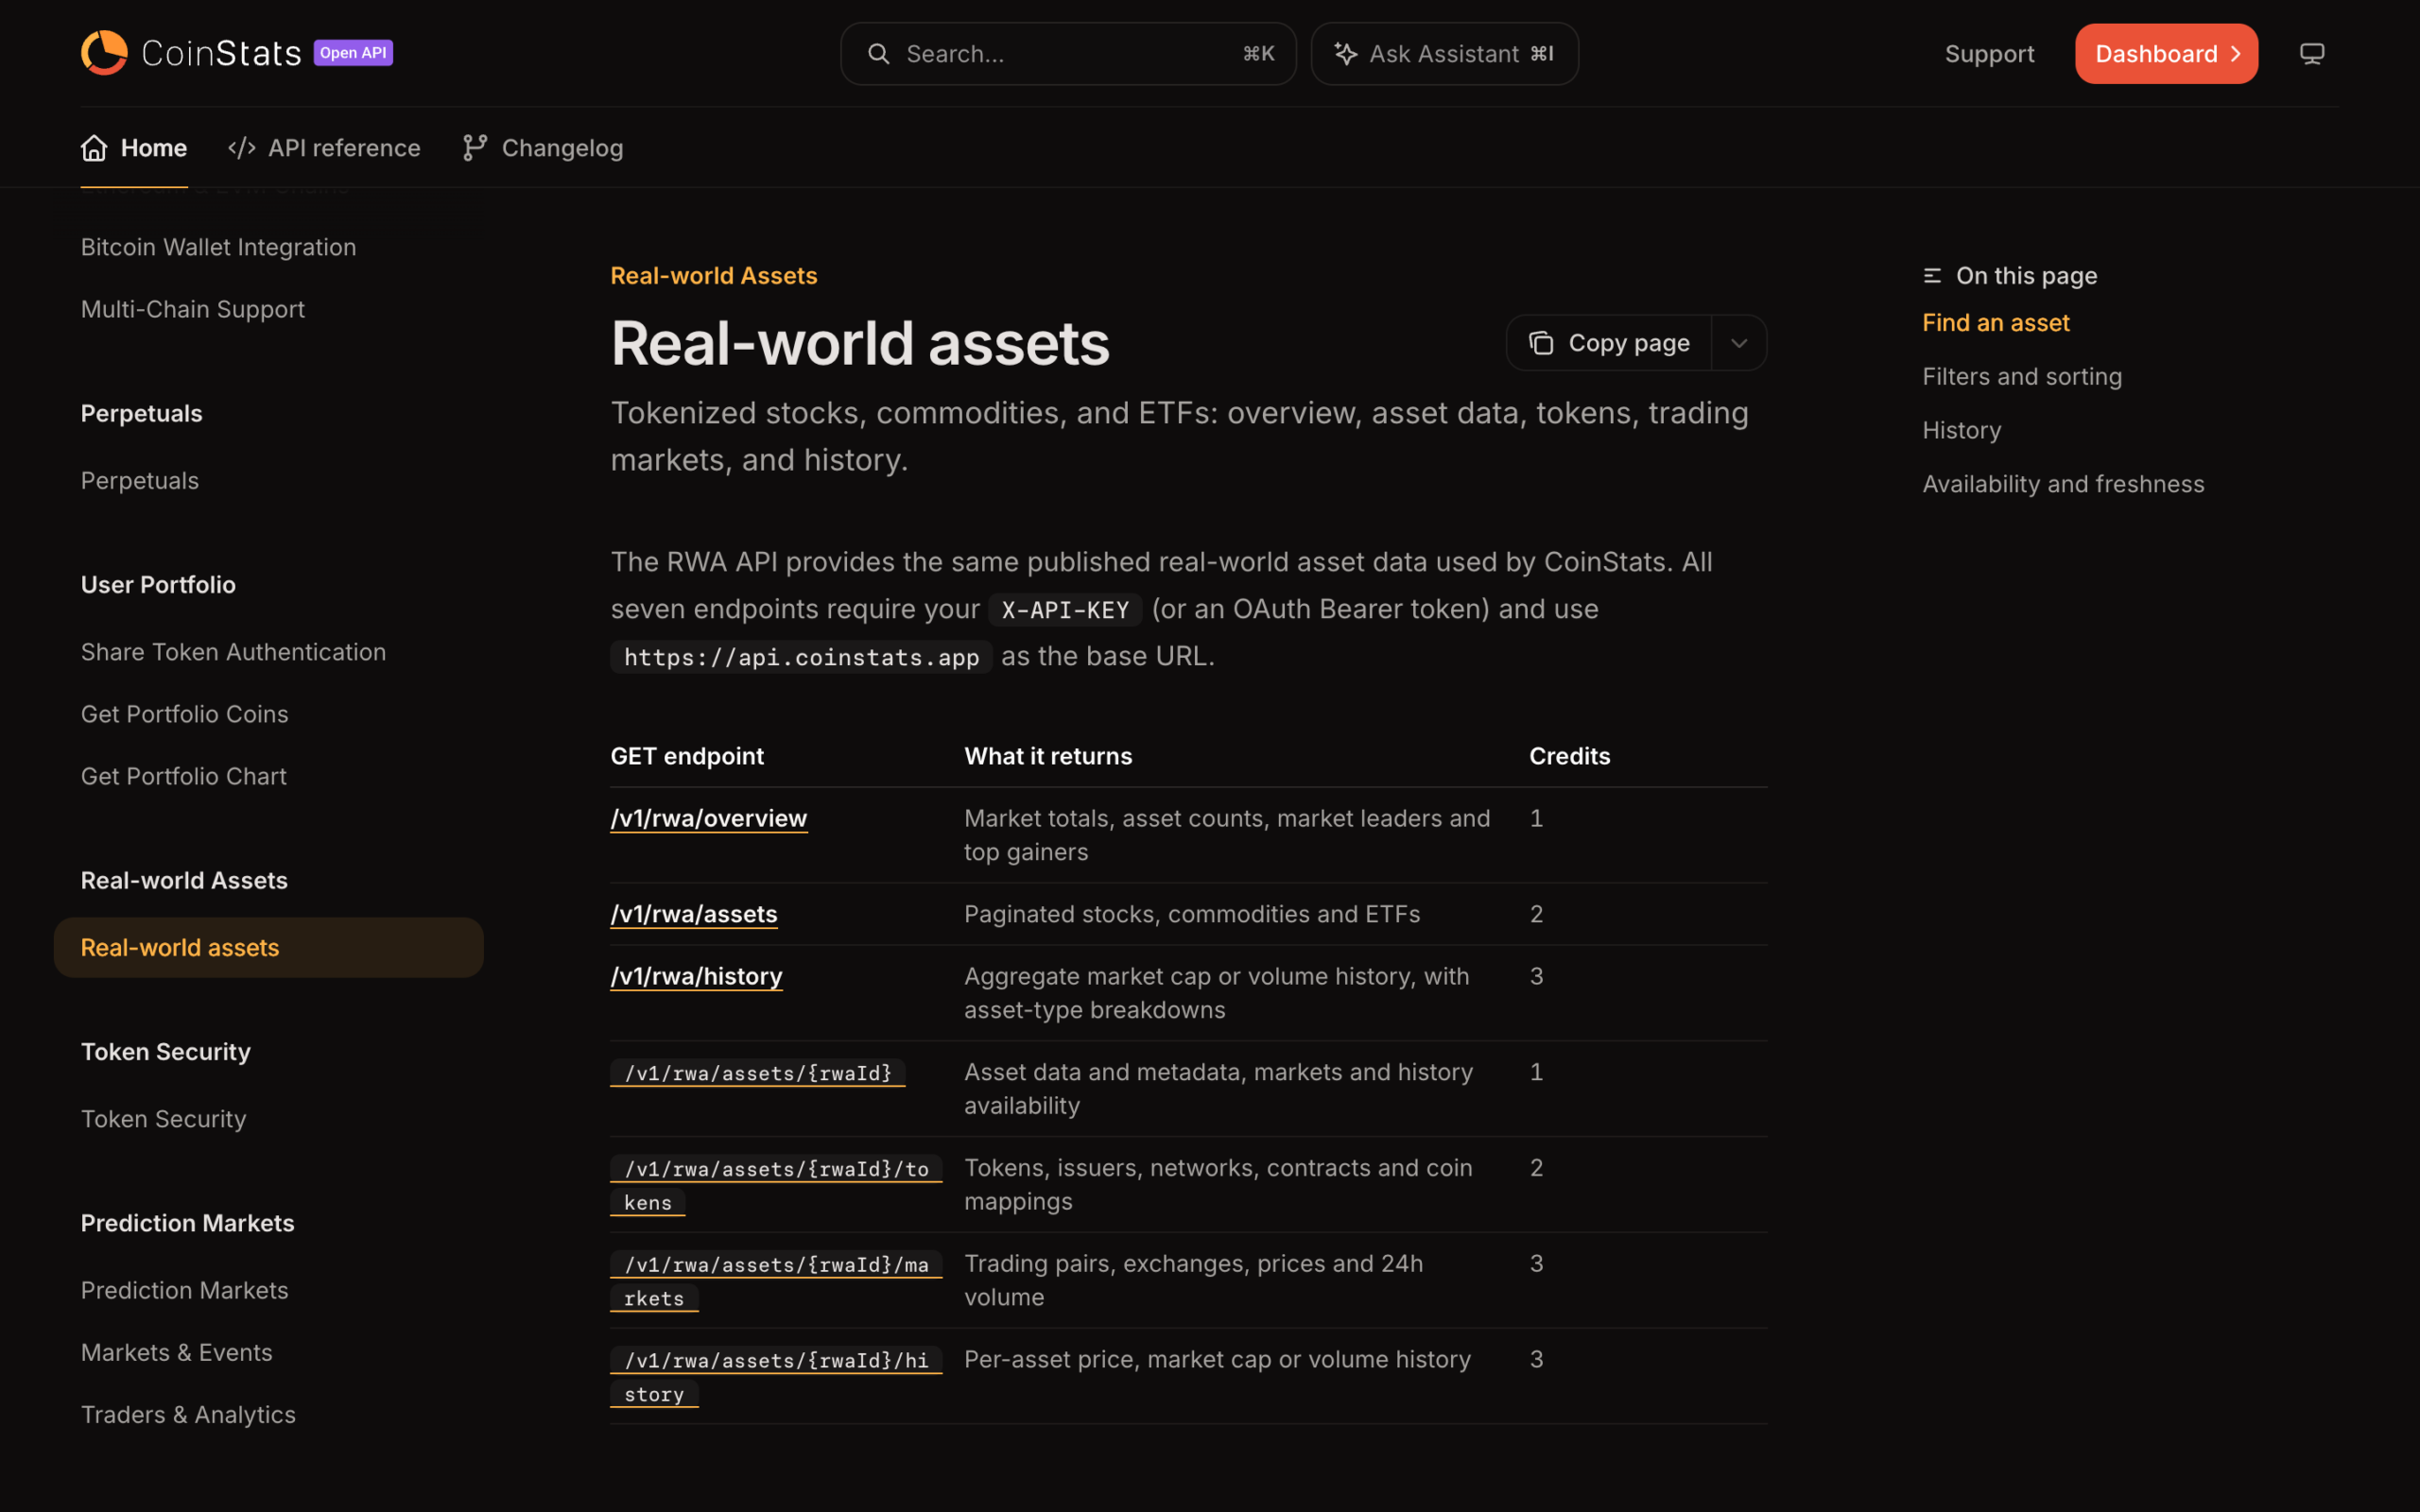The image size is (2420, 1512).
Task: Click the Open API badge
Action: [x=353, y=53]
